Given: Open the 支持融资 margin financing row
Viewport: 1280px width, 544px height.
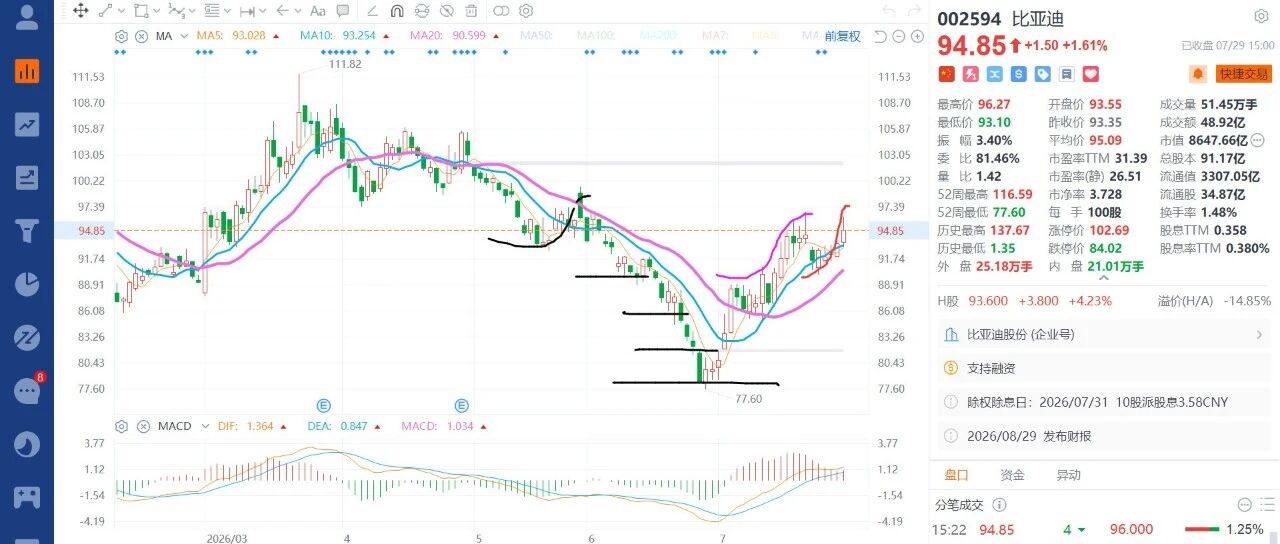Looking at the screenshot, I should [x=1104, y=368].
